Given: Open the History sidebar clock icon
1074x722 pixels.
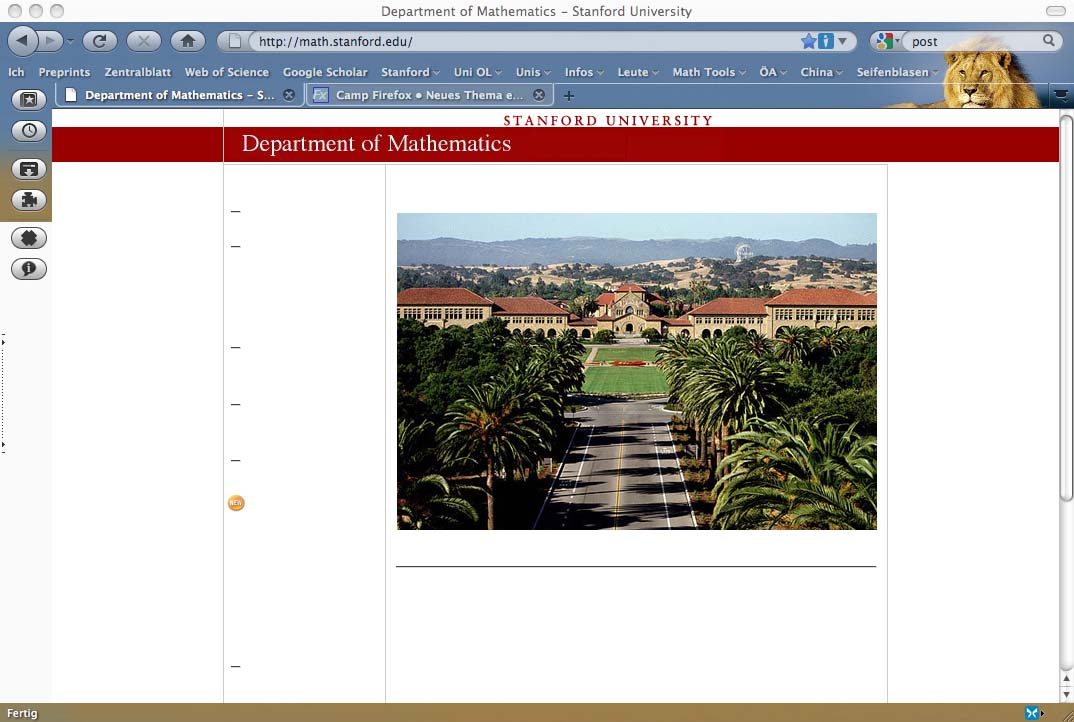Looking at the screenshot, I should (x=29, y=131).
